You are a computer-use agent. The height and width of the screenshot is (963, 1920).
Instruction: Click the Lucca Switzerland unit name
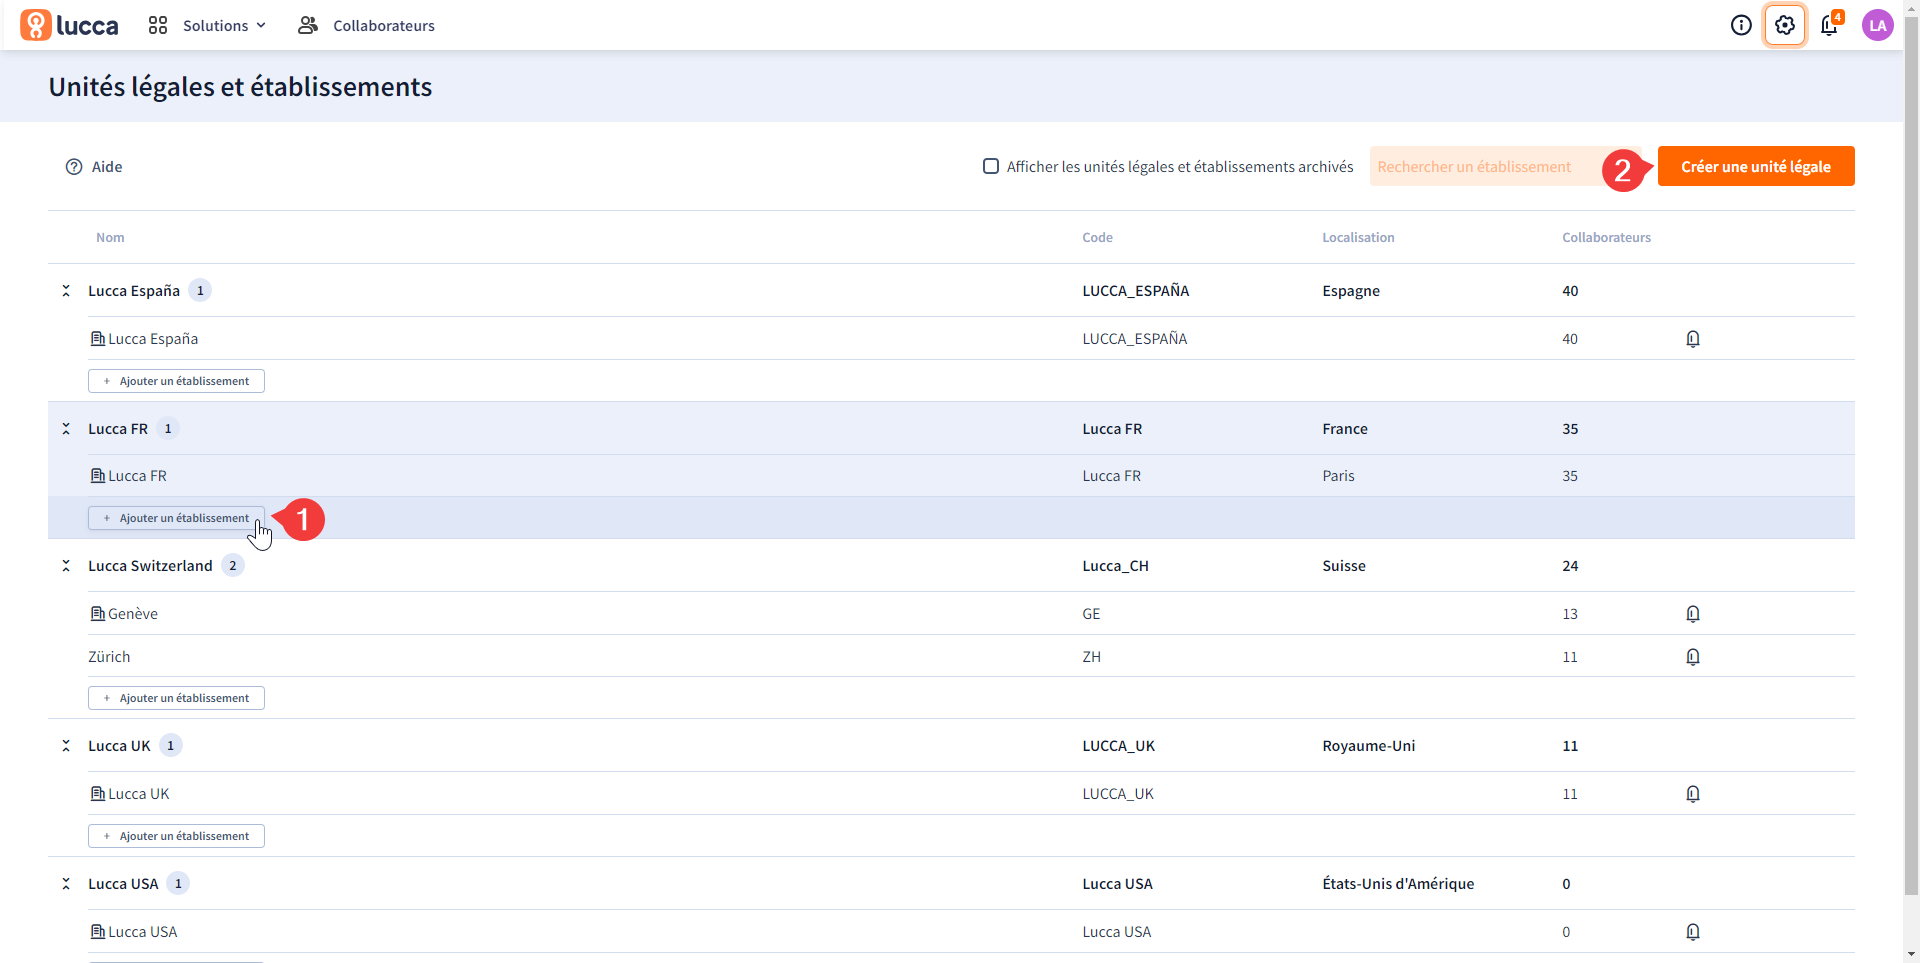(150, 566)
